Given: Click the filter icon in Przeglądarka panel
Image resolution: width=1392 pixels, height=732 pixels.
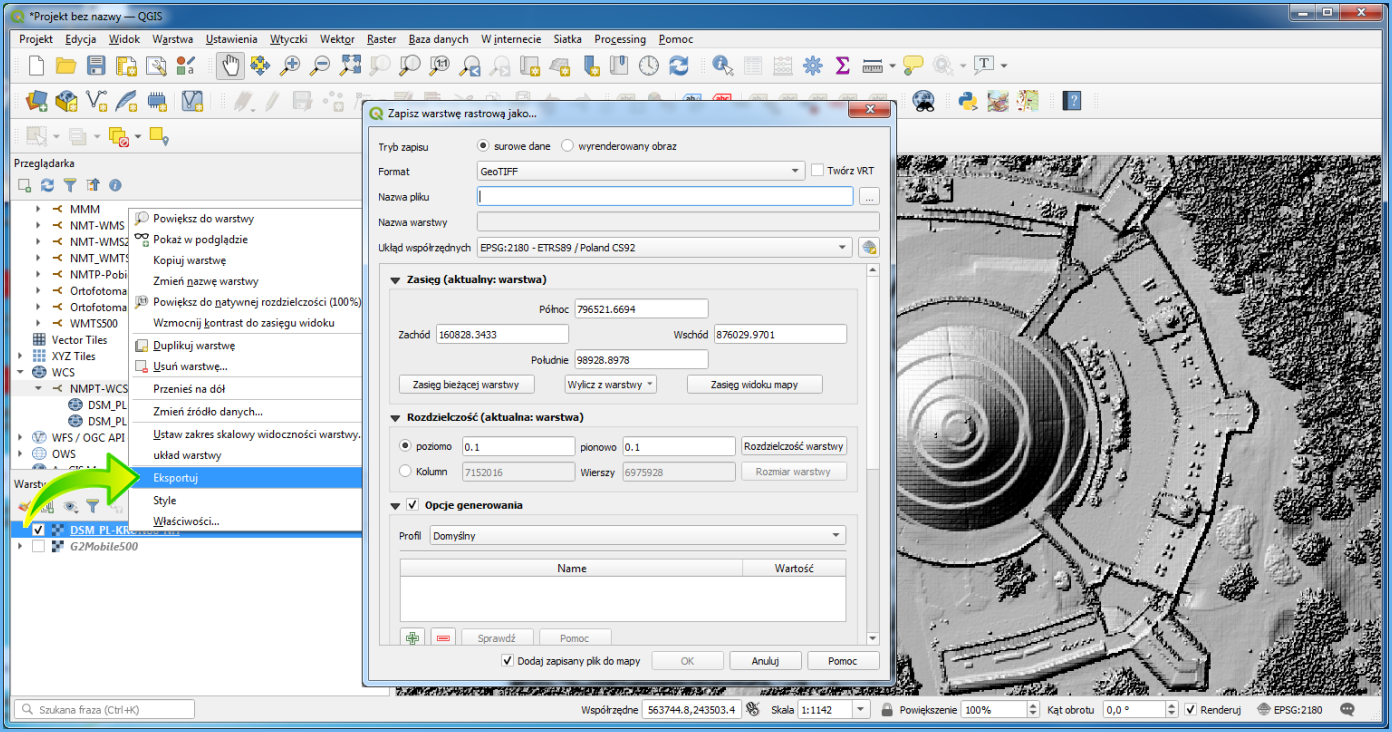Looking at the screenshot, I should 70,185.
